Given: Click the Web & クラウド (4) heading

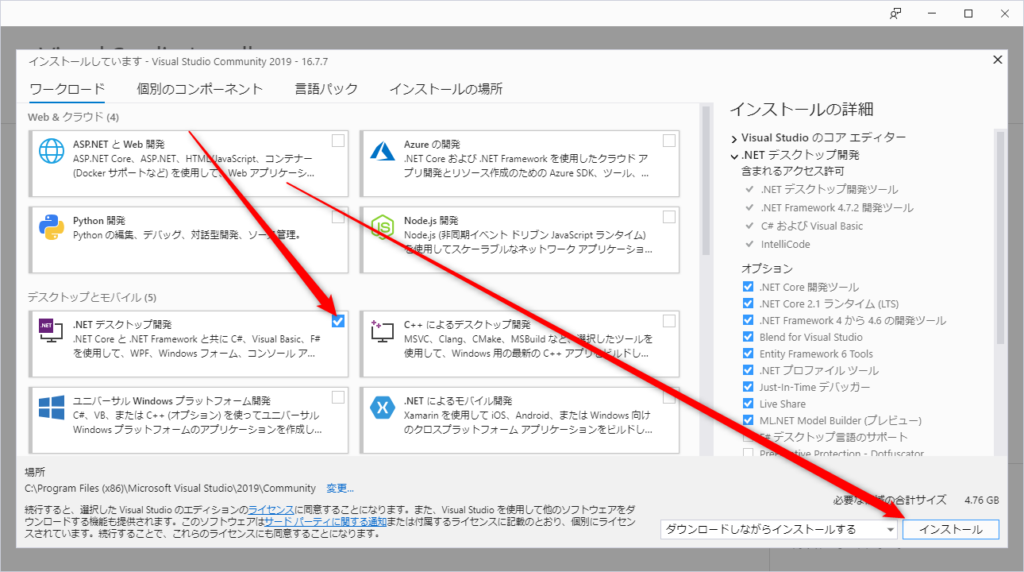Looking at the screenshot, I should pos(73,117).
